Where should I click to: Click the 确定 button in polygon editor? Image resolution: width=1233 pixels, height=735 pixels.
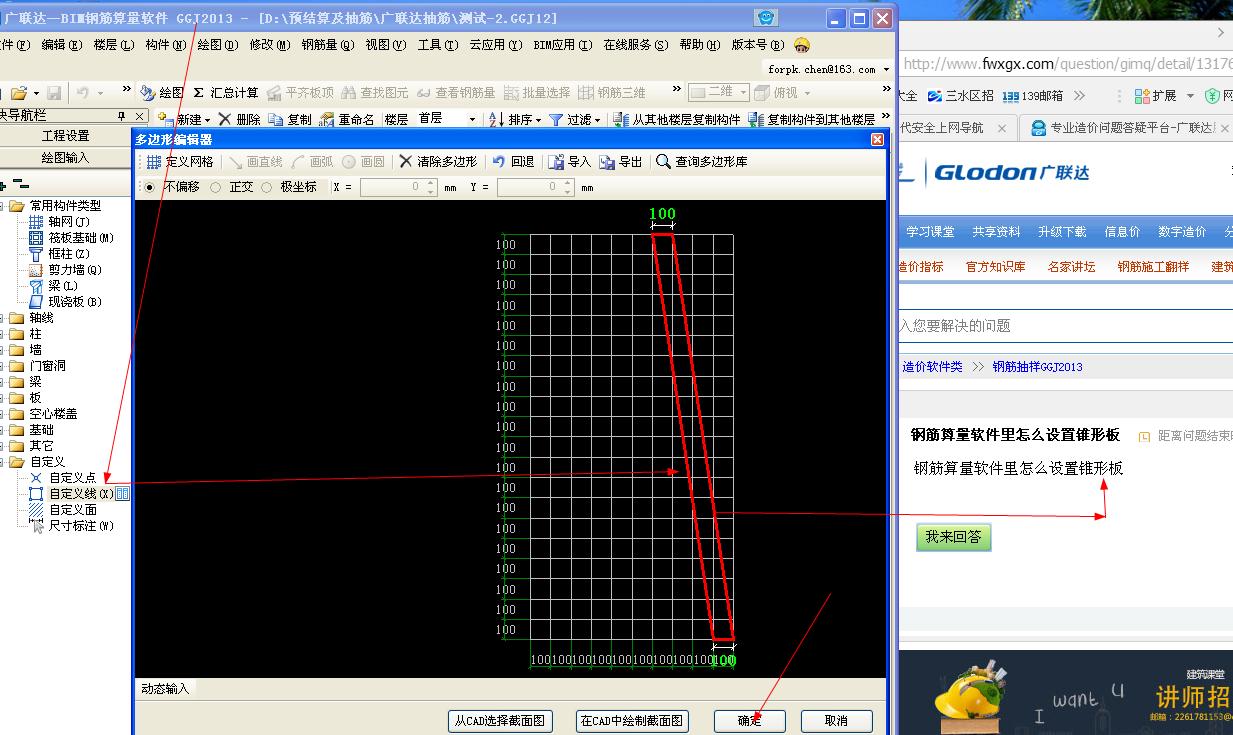(750, 721)
